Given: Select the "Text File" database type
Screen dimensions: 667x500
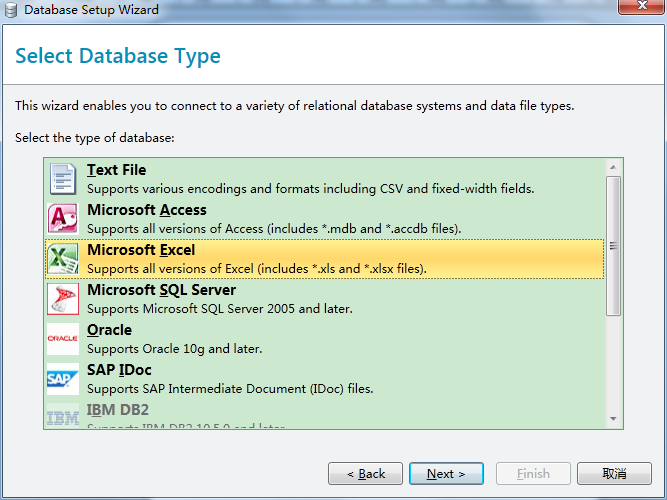Looking at the screenshot, I should coord(324,179).
